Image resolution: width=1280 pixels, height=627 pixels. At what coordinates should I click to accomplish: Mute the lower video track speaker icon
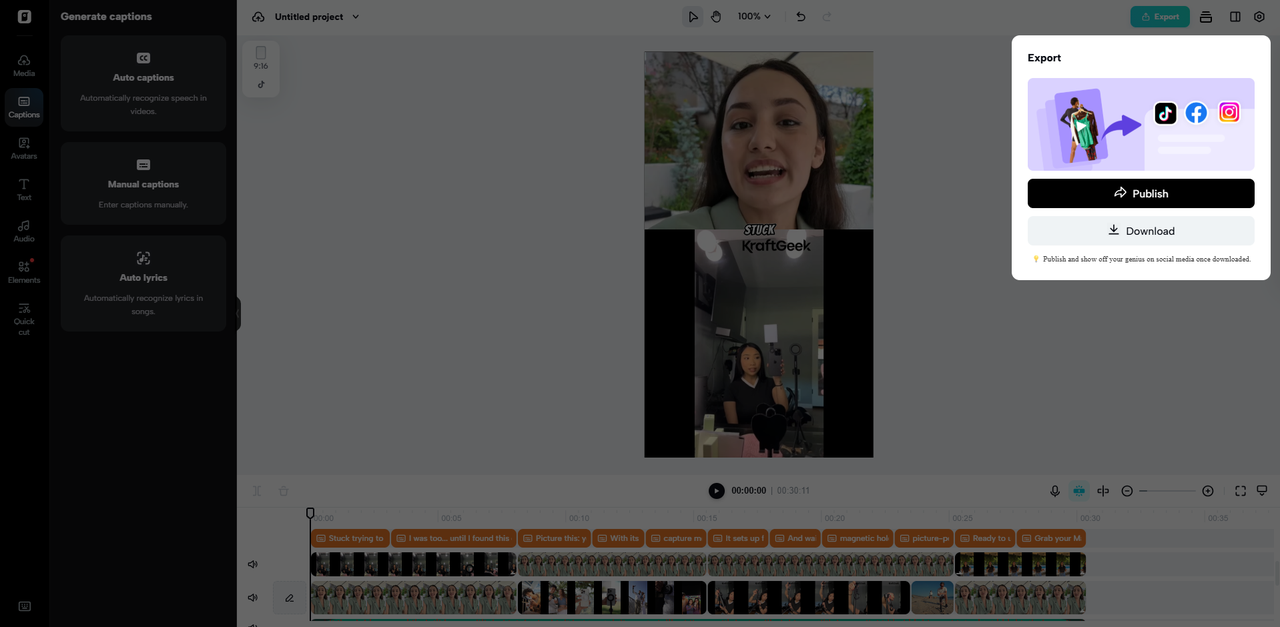[252, 597]
